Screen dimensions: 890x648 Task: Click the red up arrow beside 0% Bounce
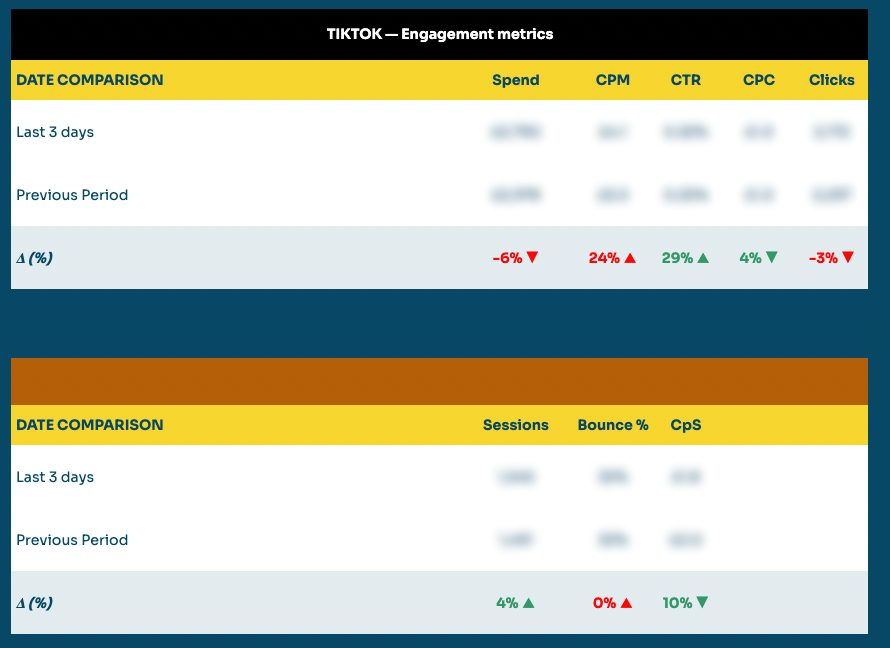pyautogui.click(x=627, y=603)
